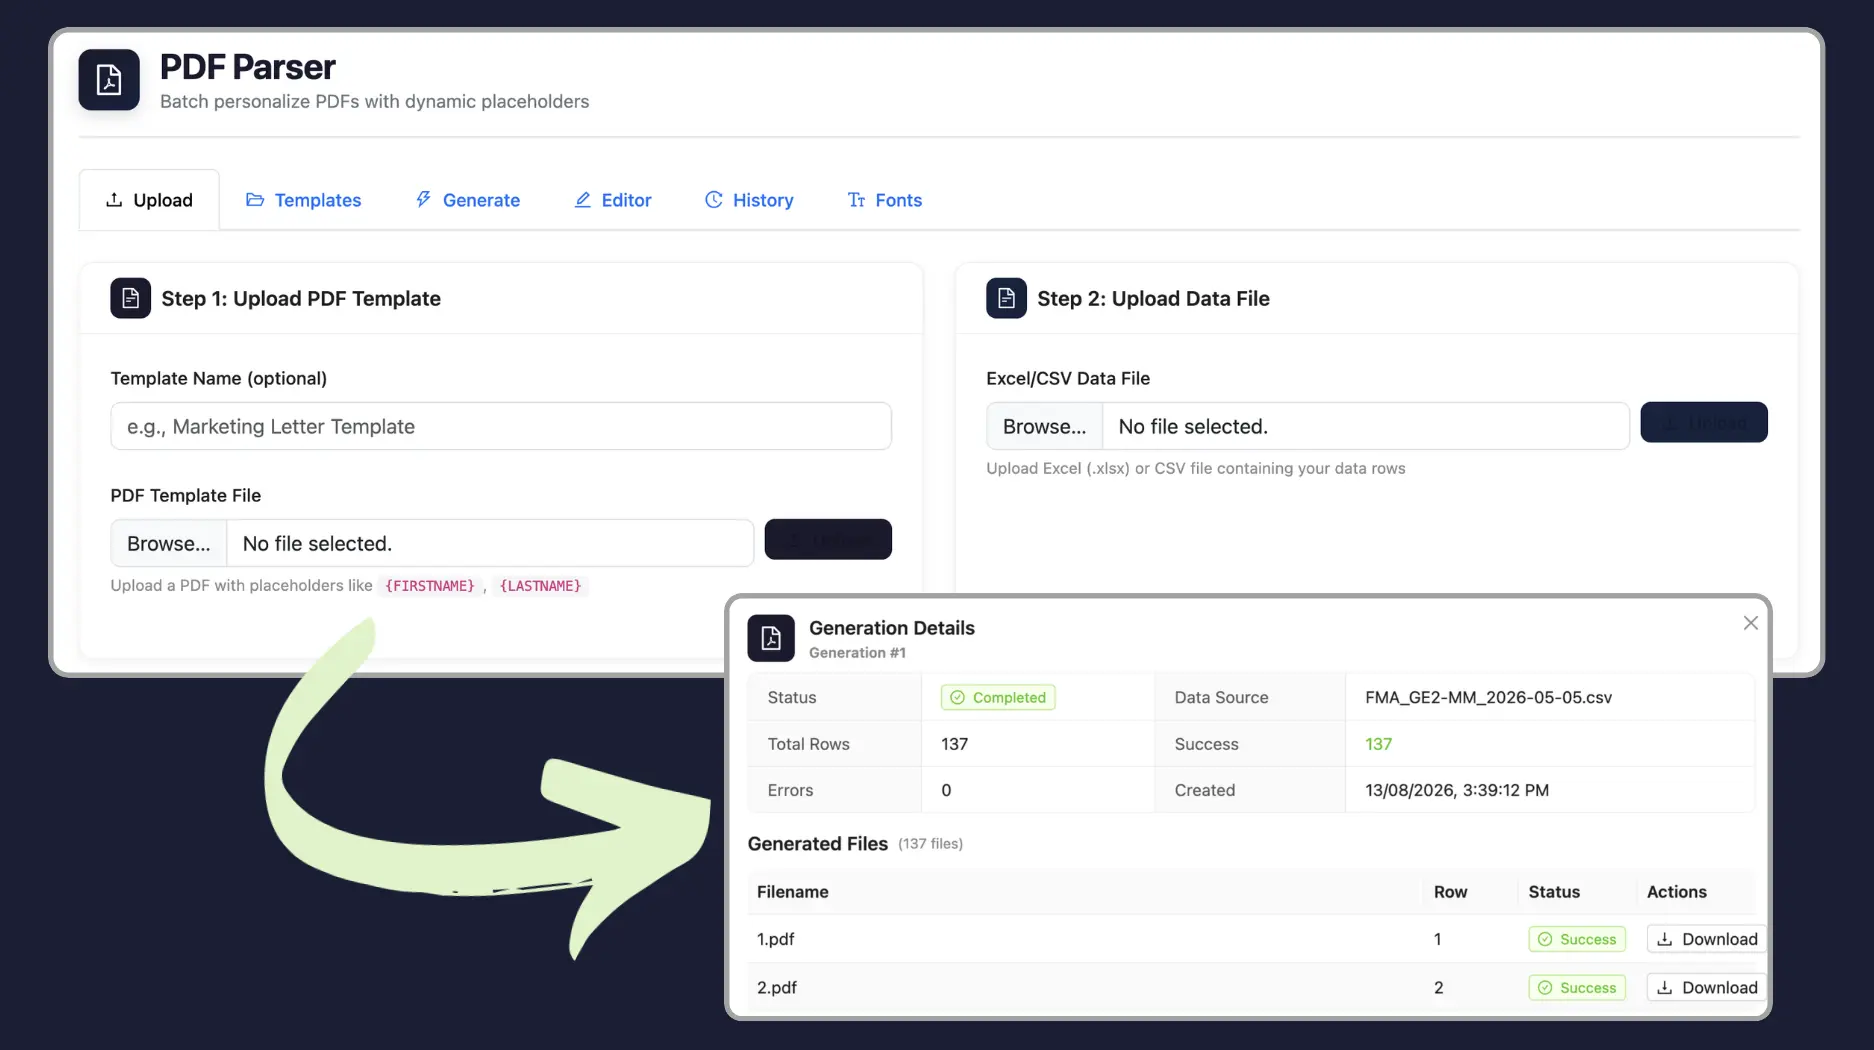This screenshot has height=1050, width=1874.
Task: Click the Step 1 document icon
Action: [x=130, y=298]
